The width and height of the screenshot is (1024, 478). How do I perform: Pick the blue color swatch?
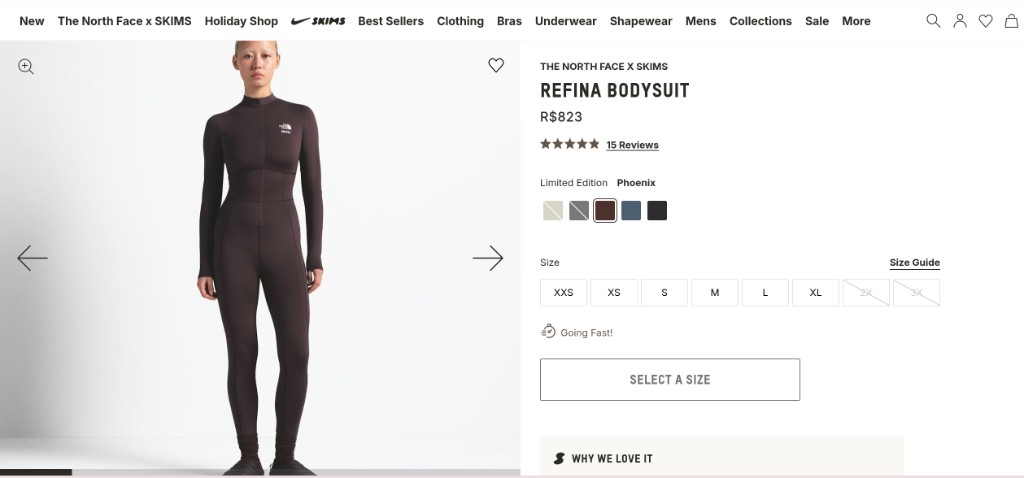click(631, 211)
